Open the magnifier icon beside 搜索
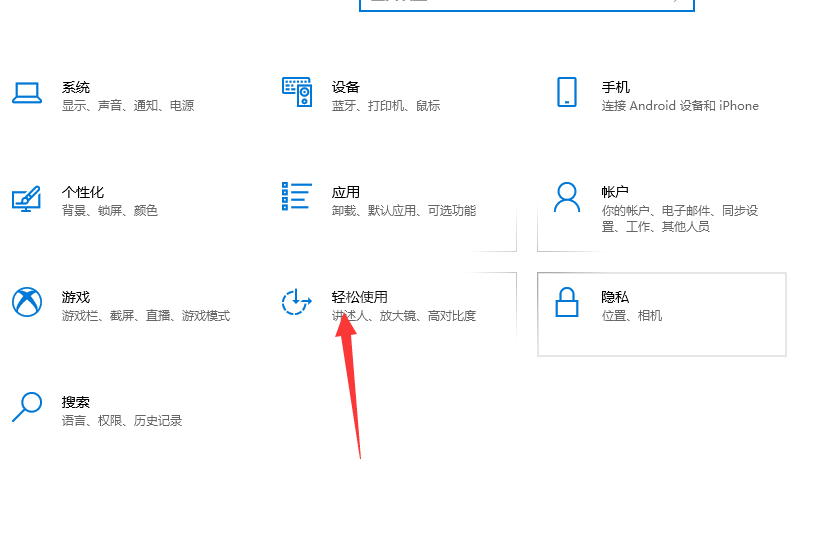Viewport: 815px width, 555px height. click(x=27, y=406)
